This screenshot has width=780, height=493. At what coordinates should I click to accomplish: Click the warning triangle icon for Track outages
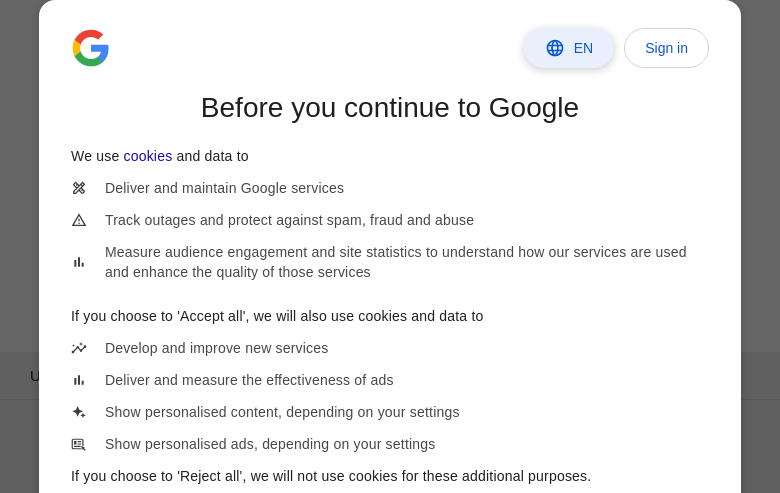(79, 220)
